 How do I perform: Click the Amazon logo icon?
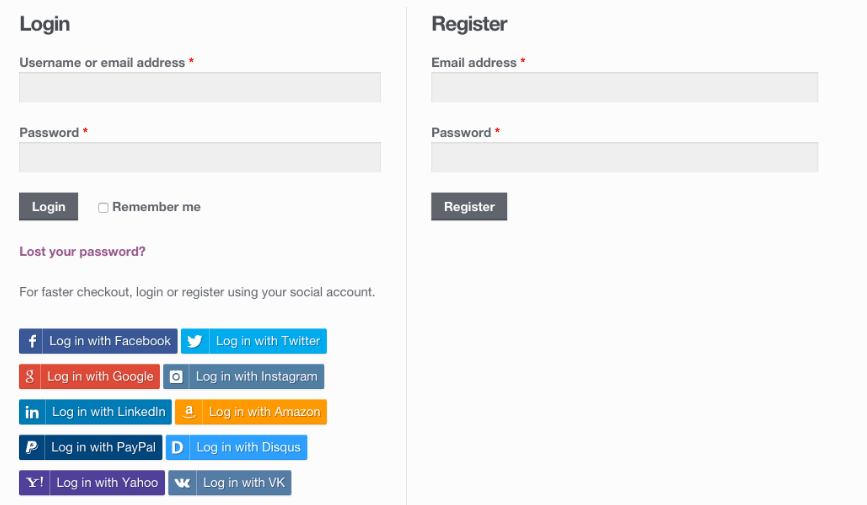[x=189, y=412]
